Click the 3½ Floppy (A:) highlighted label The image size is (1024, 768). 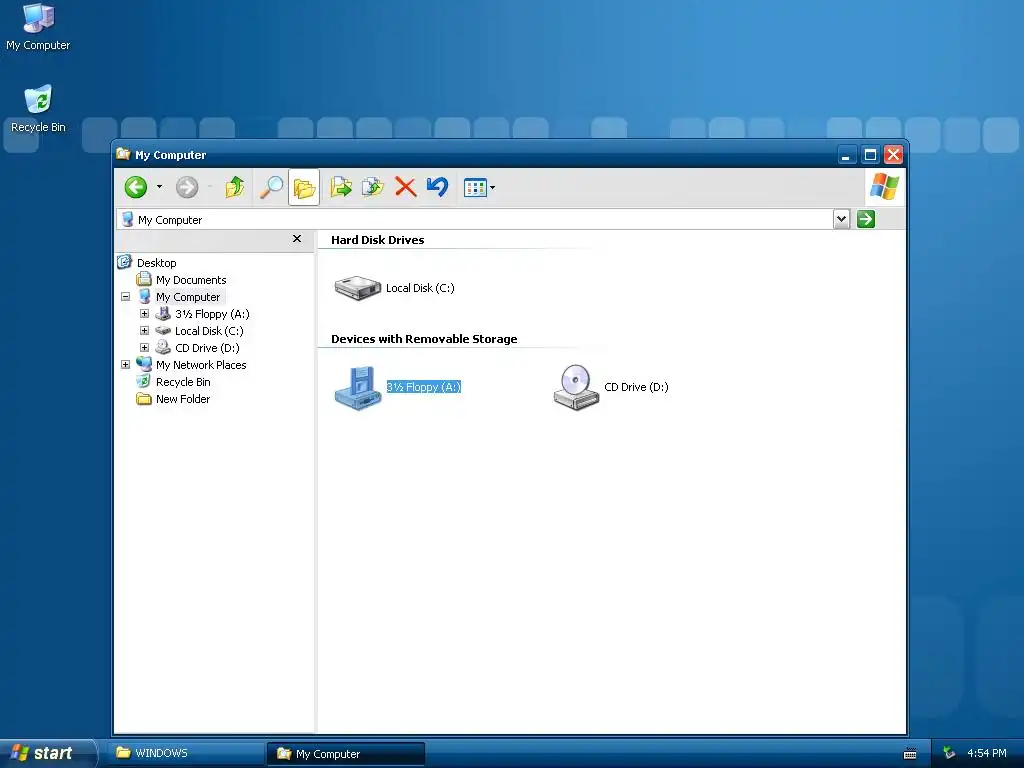(424, 387)
